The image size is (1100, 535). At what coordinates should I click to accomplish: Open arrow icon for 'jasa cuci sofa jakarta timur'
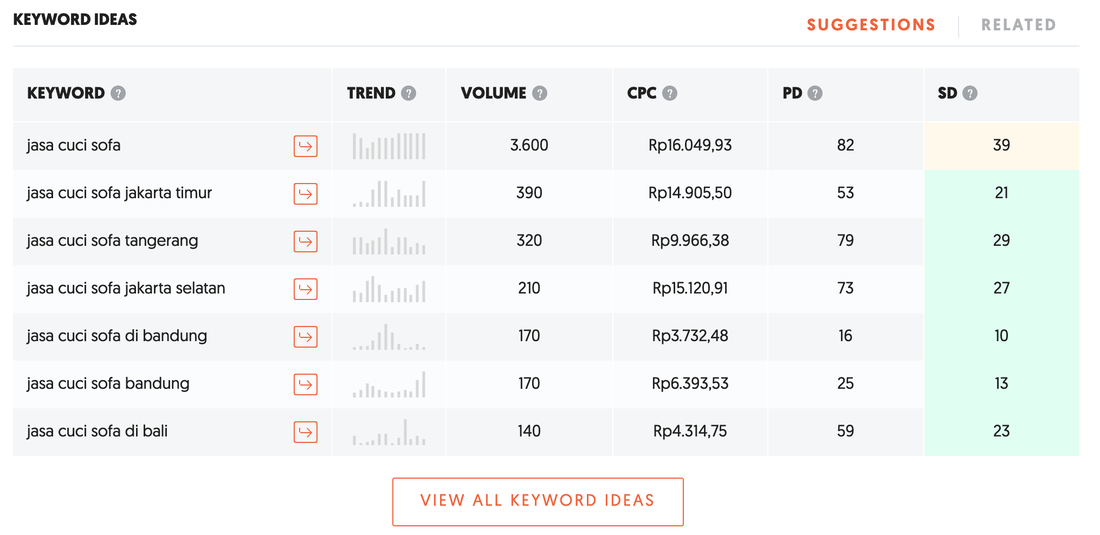pos(305,193)
